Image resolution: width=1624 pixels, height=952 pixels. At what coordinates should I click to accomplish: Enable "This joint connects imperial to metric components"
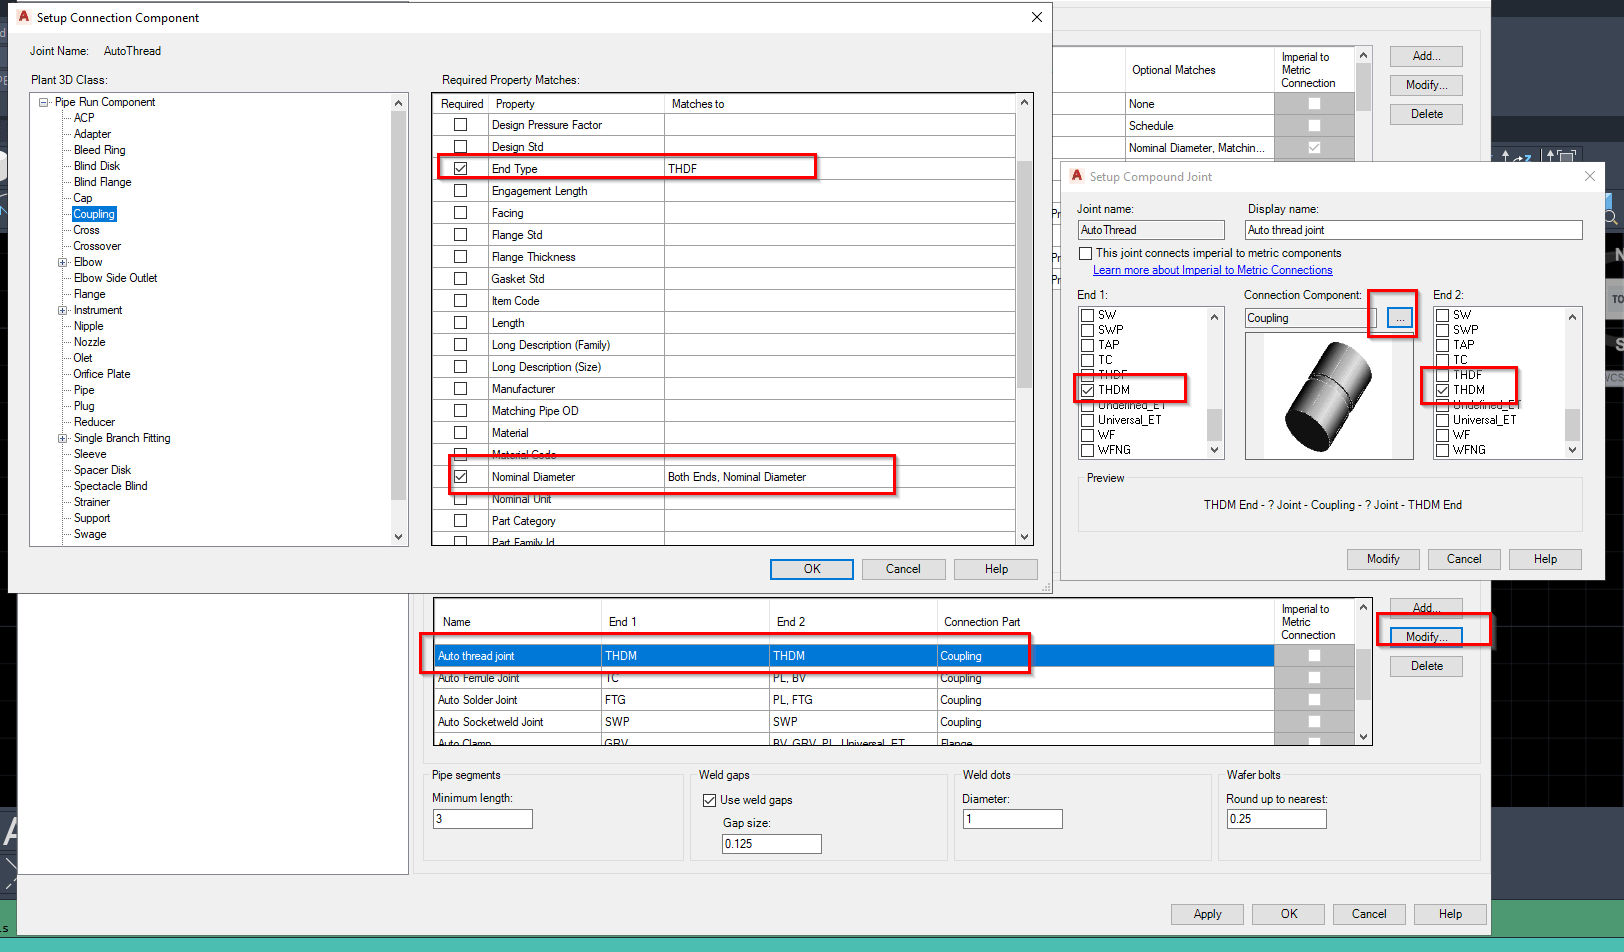(1086, 253)
